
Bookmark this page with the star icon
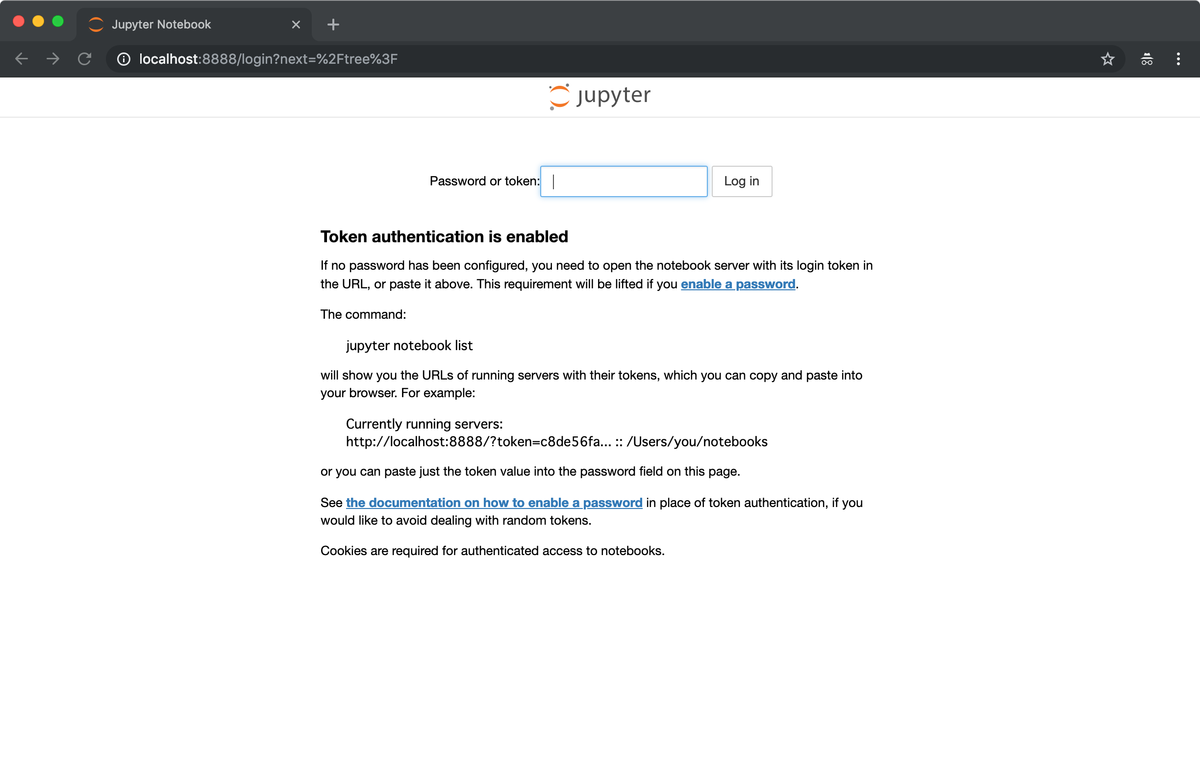tap(1108, 59)
